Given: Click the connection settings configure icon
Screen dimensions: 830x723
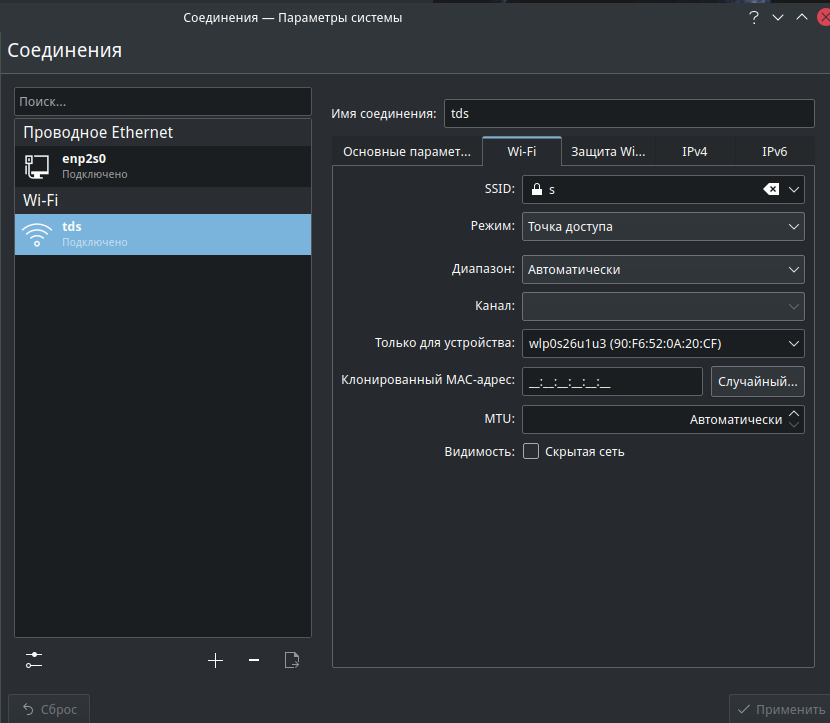Looking at the screenshot, I should (34, 660).
